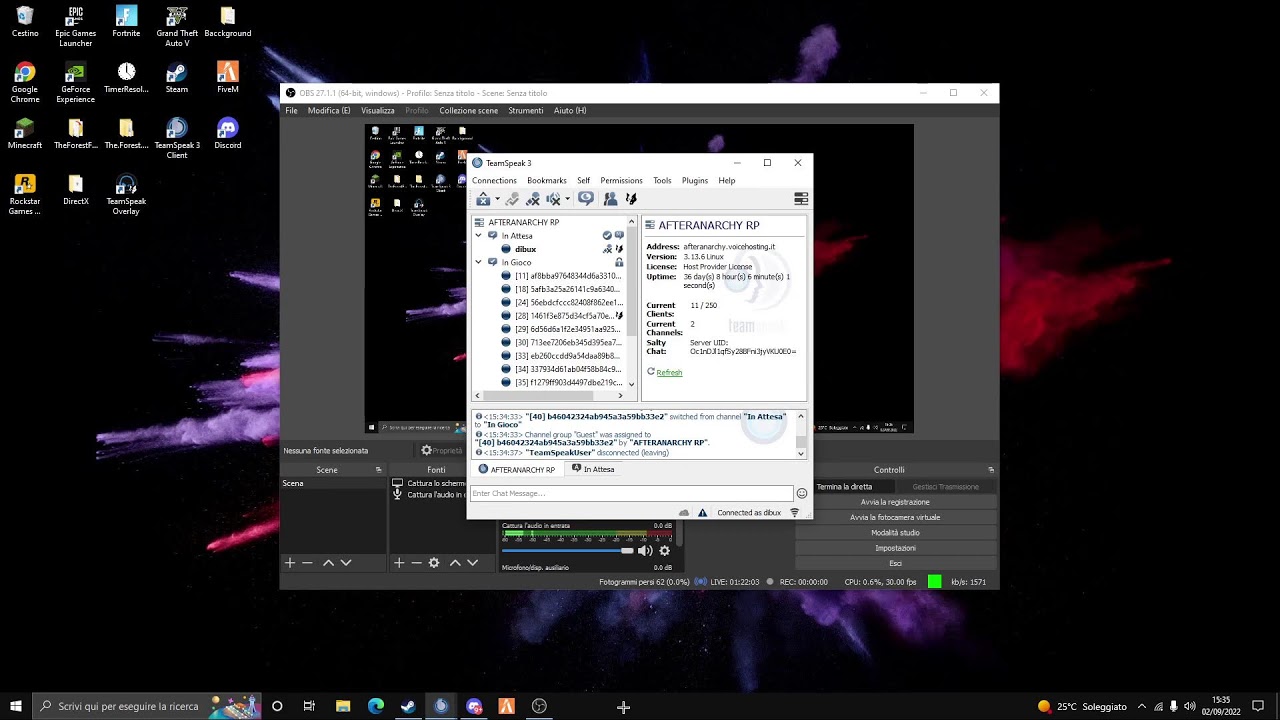Click Termina la diretta in OBS

pos(845,487)
